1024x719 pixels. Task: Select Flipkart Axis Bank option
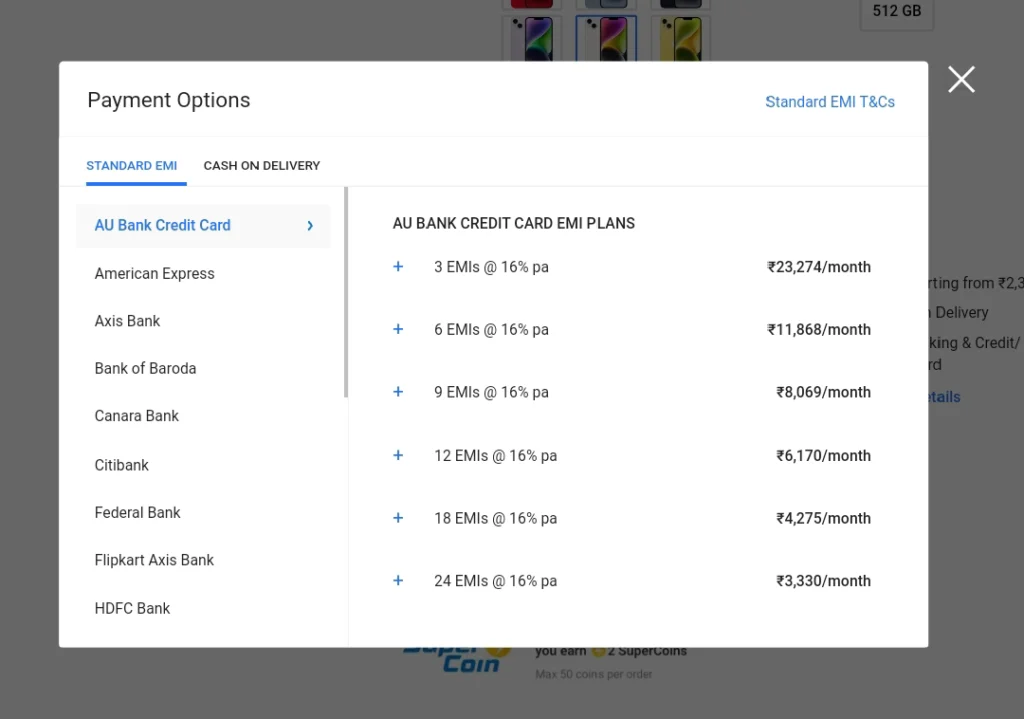click(154, 560)
